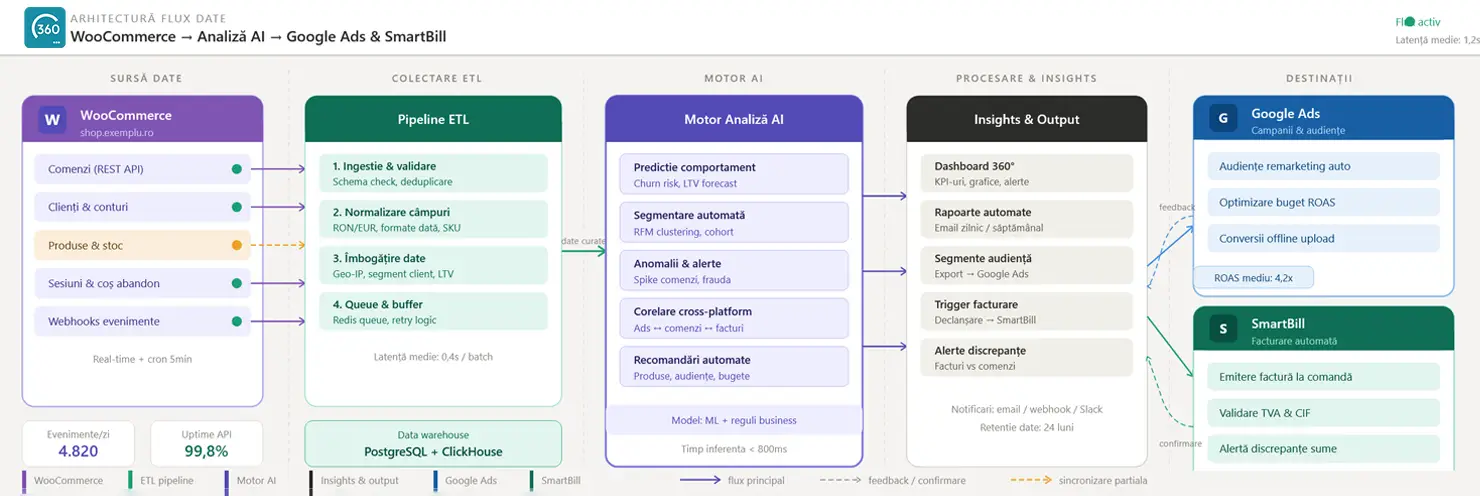Select Corelare cross-platform module
The width and height of the screenshot is (1480, 496).
pos(734,318)
